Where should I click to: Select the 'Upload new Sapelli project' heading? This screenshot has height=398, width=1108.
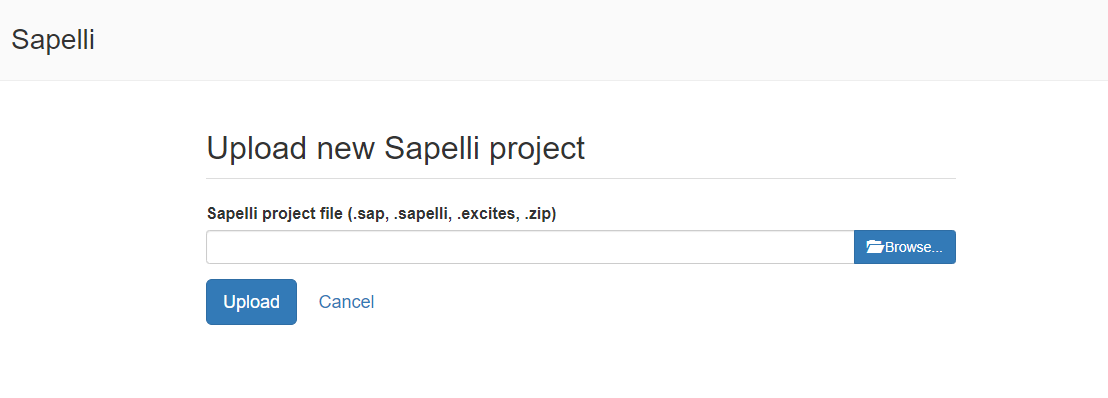click(396, 148)
